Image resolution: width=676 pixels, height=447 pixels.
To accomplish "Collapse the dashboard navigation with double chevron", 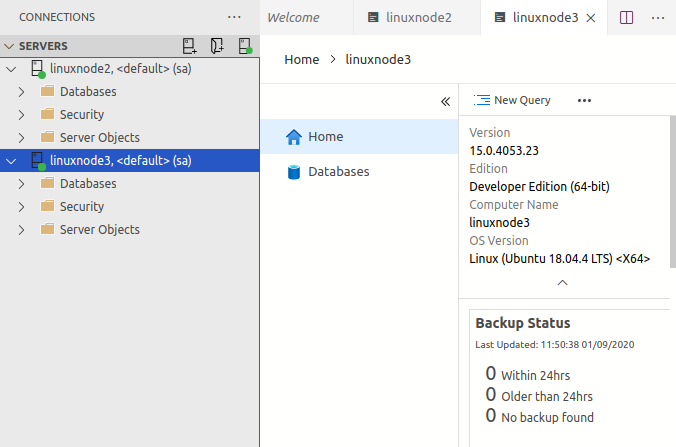I will 446,101.
